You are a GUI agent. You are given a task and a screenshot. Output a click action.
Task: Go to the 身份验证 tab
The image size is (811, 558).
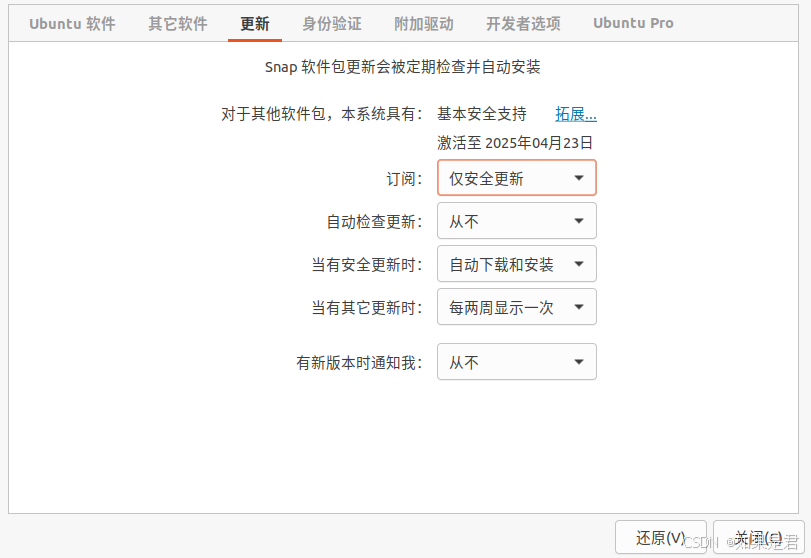click(x=332, y=24)
